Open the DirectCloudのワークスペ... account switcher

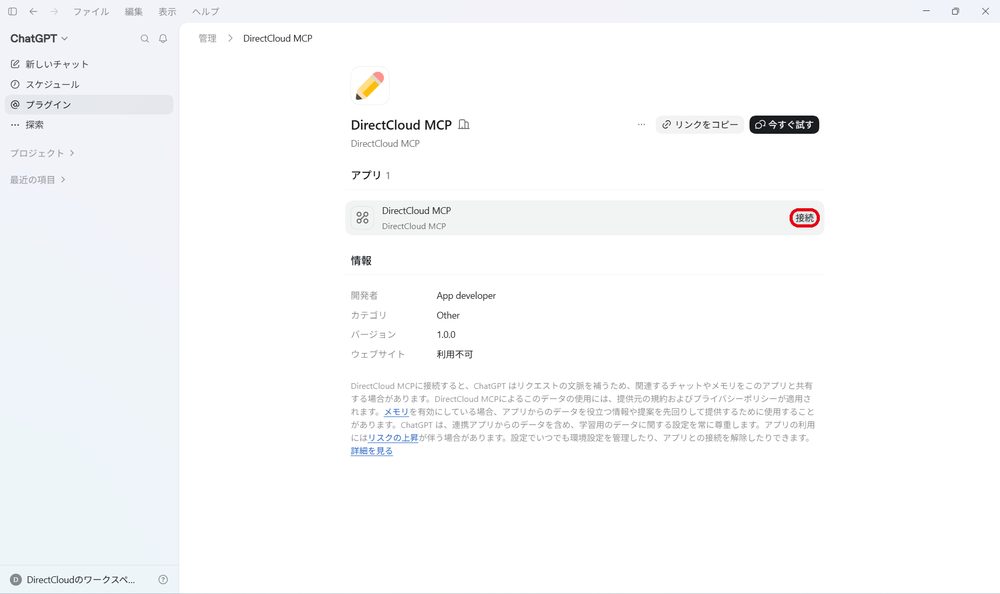73,580
